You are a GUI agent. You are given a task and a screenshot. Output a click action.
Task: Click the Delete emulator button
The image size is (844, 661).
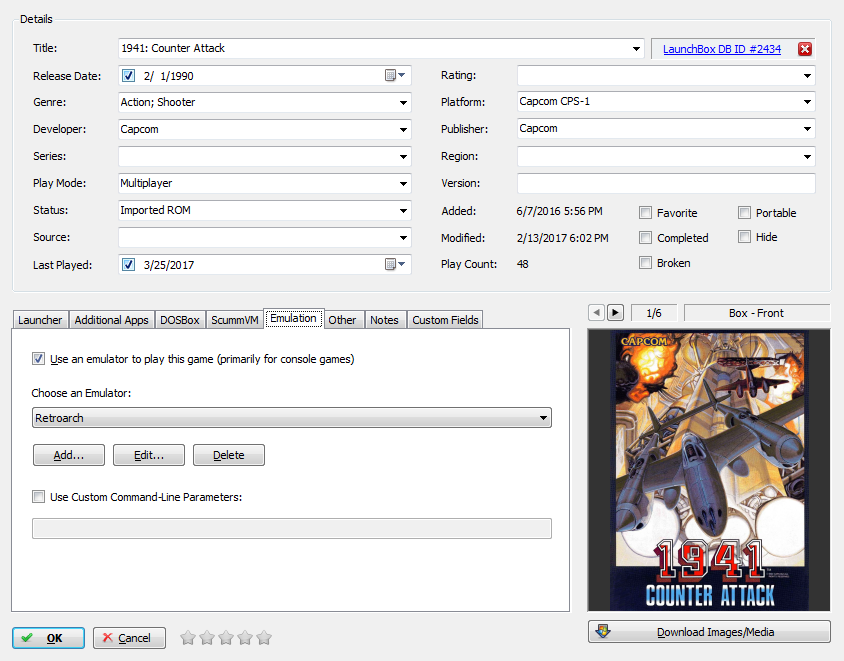(x=229, y=455)
